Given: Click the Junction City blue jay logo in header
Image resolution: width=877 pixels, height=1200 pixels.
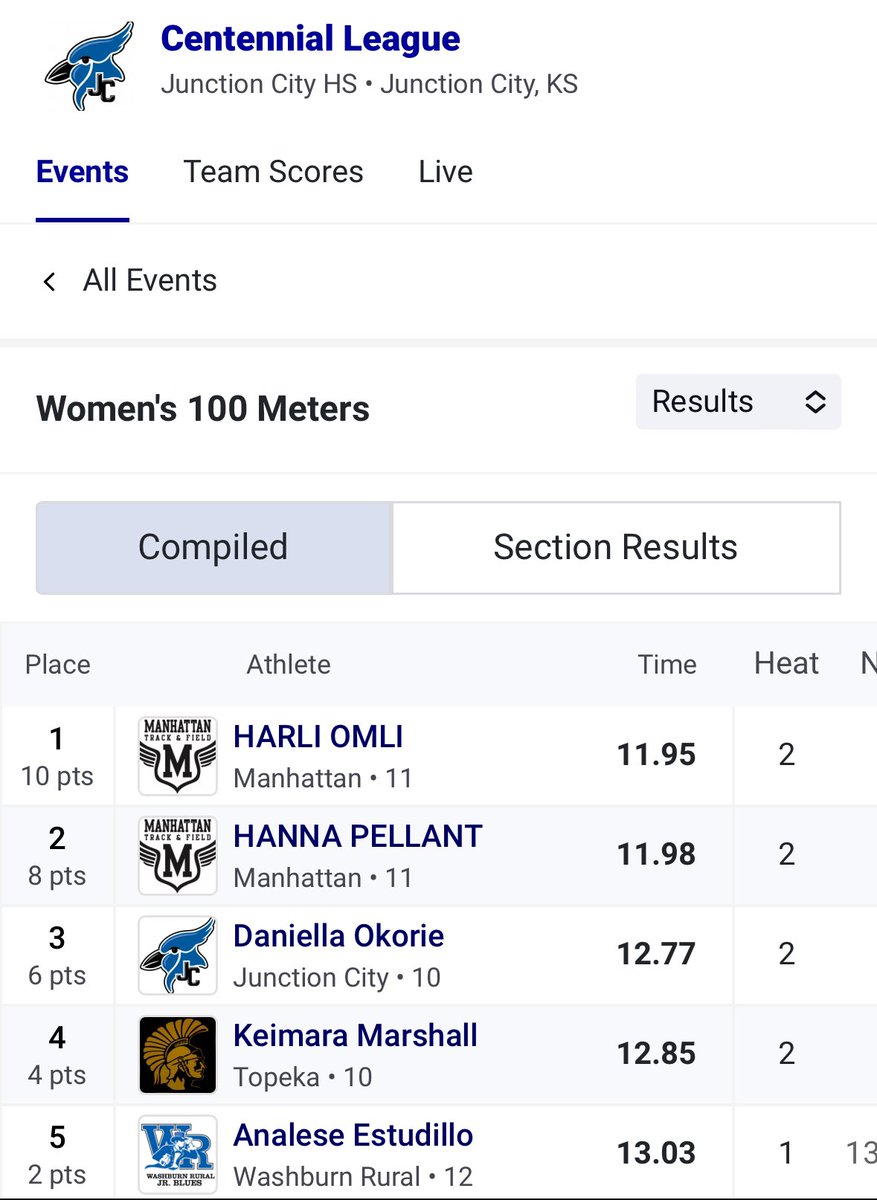Looking at the screenshot, I should point(89,67).
